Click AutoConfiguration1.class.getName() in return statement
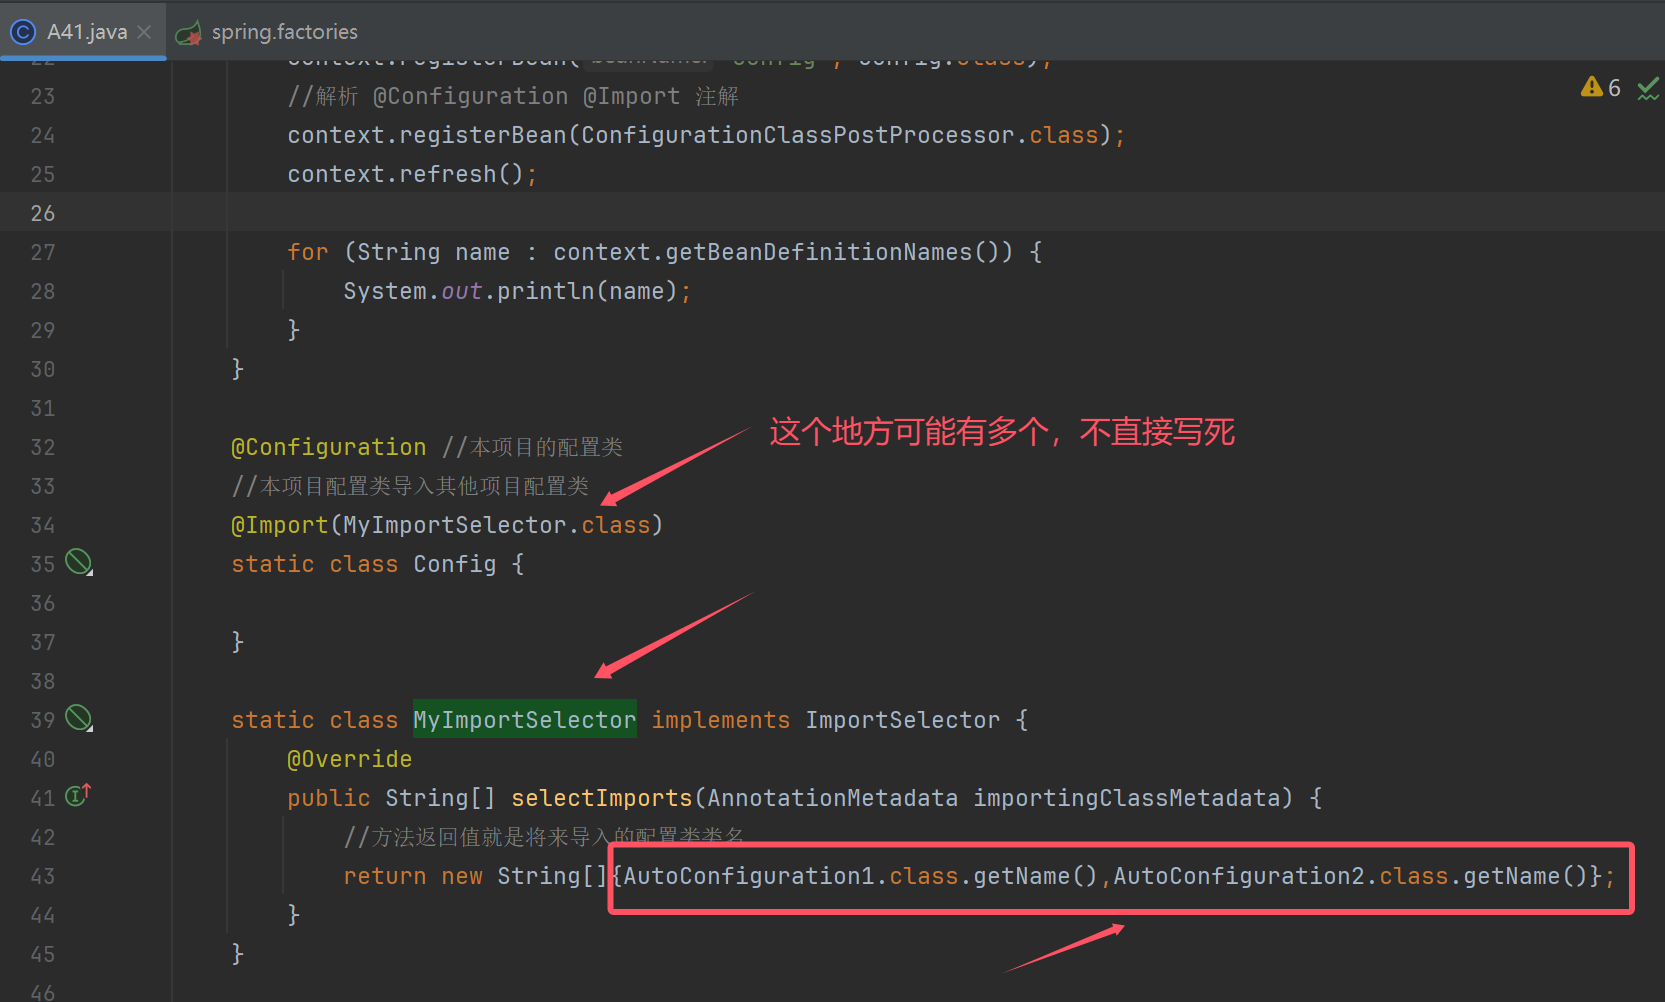Screen dimensions: 1665x1002 point(861,876)
